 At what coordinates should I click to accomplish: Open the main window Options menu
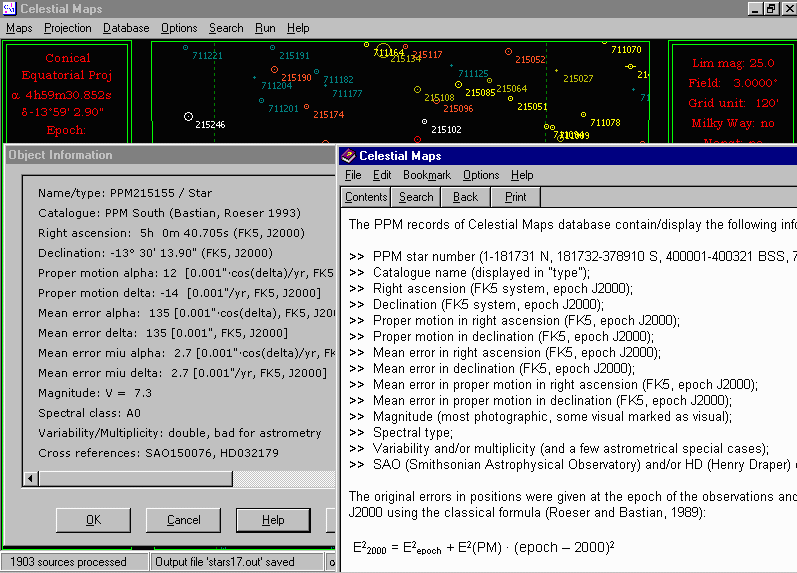point(179,28)
